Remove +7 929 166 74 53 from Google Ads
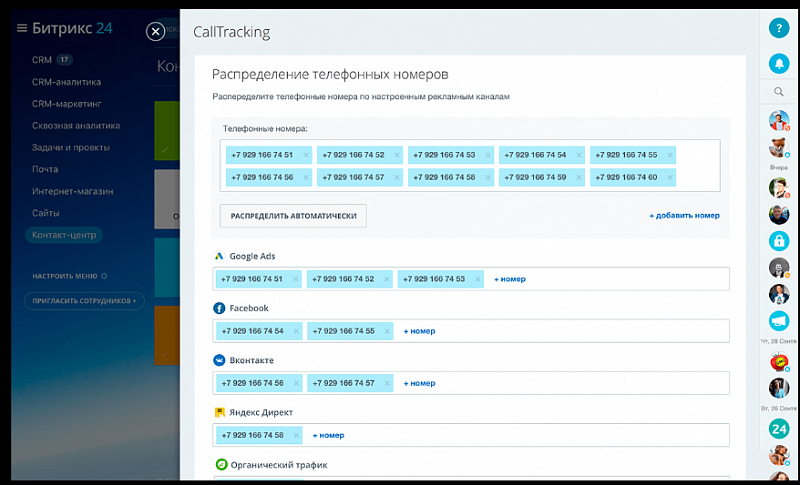This screenshot has width=800, height=485. click(477, 279)
